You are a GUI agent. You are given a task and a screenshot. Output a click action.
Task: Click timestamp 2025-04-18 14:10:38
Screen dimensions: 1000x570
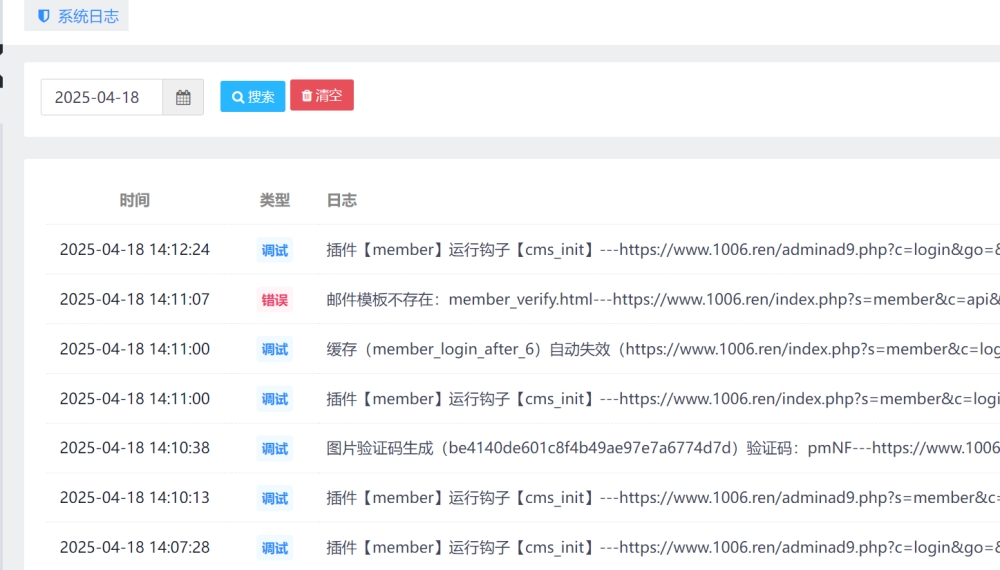135,448
